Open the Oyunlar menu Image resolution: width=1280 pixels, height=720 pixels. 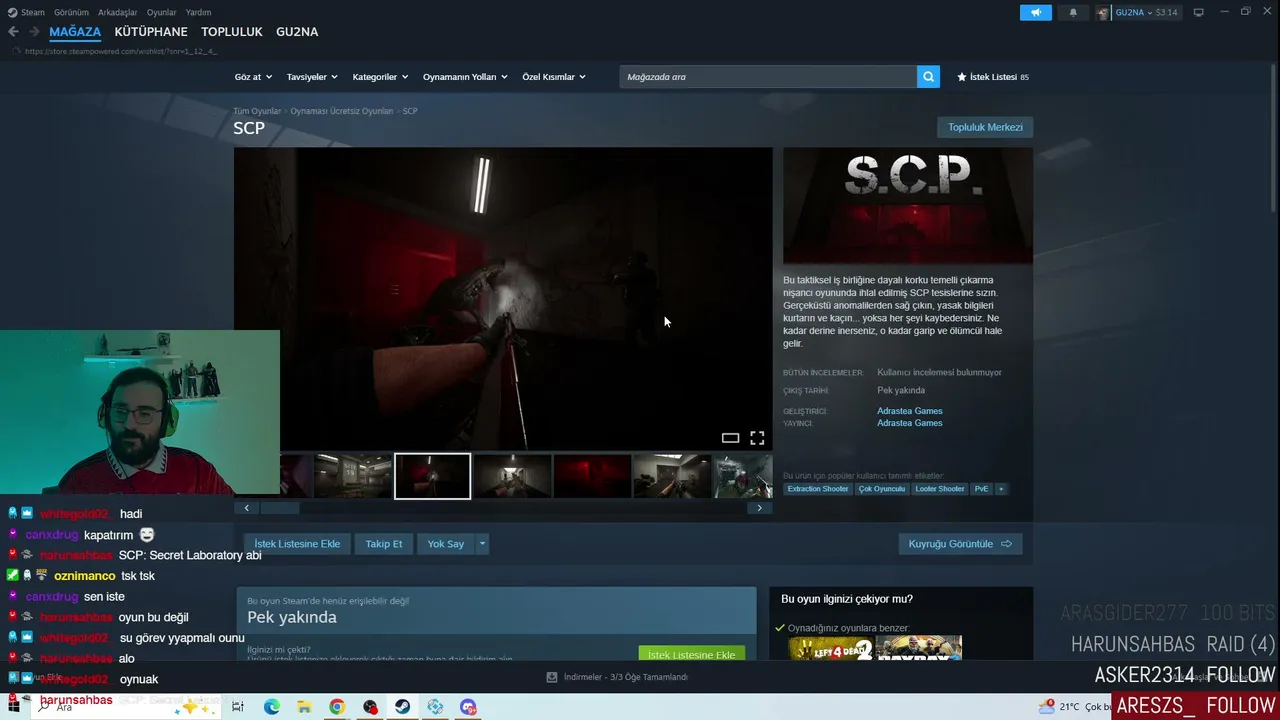tap(161, 12)
